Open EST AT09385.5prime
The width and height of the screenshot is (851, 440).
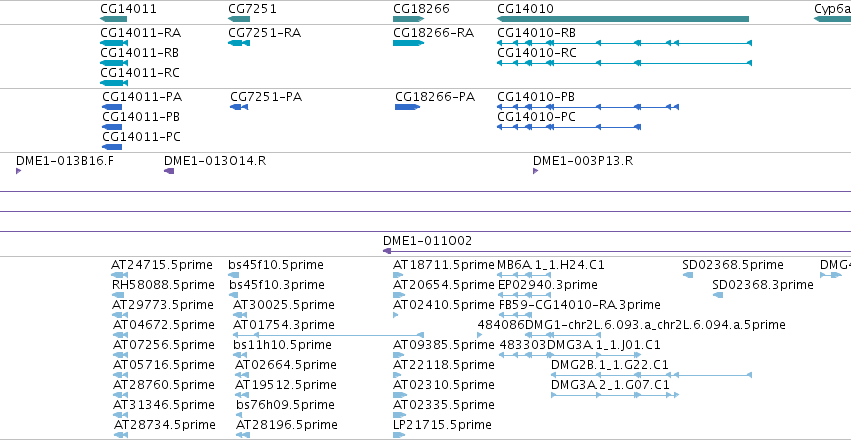(444, 345)
